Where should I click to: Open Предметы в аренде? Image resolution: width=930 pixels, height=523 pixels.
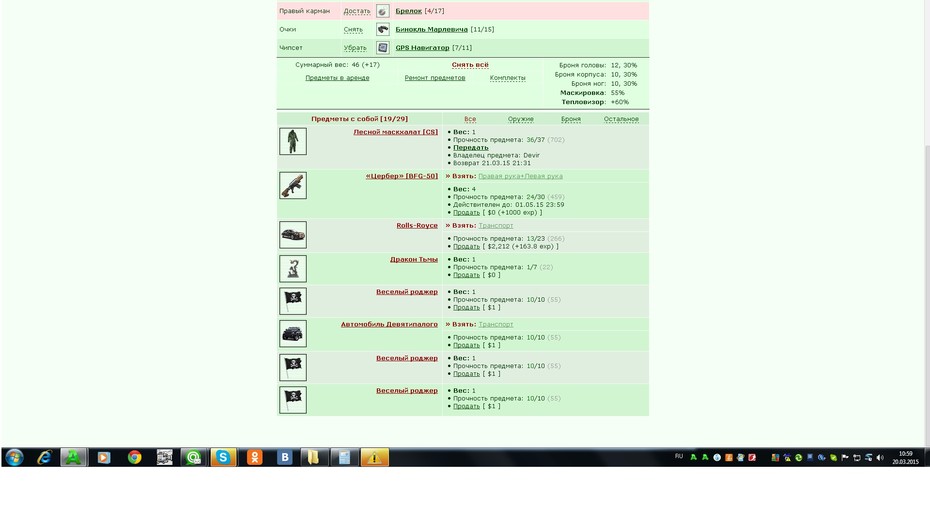337,78
